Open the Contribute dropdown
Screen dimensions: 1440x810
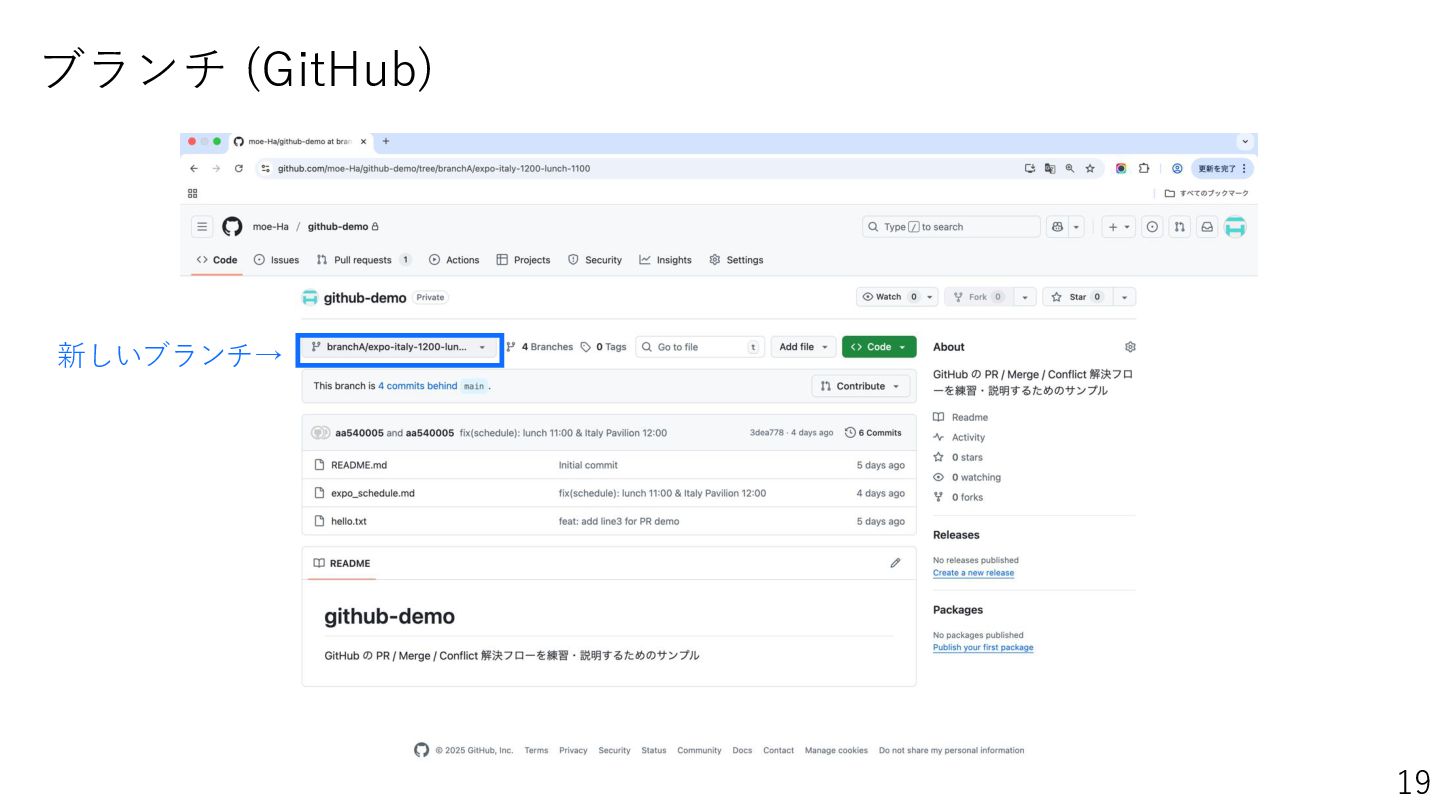point(860,386)
